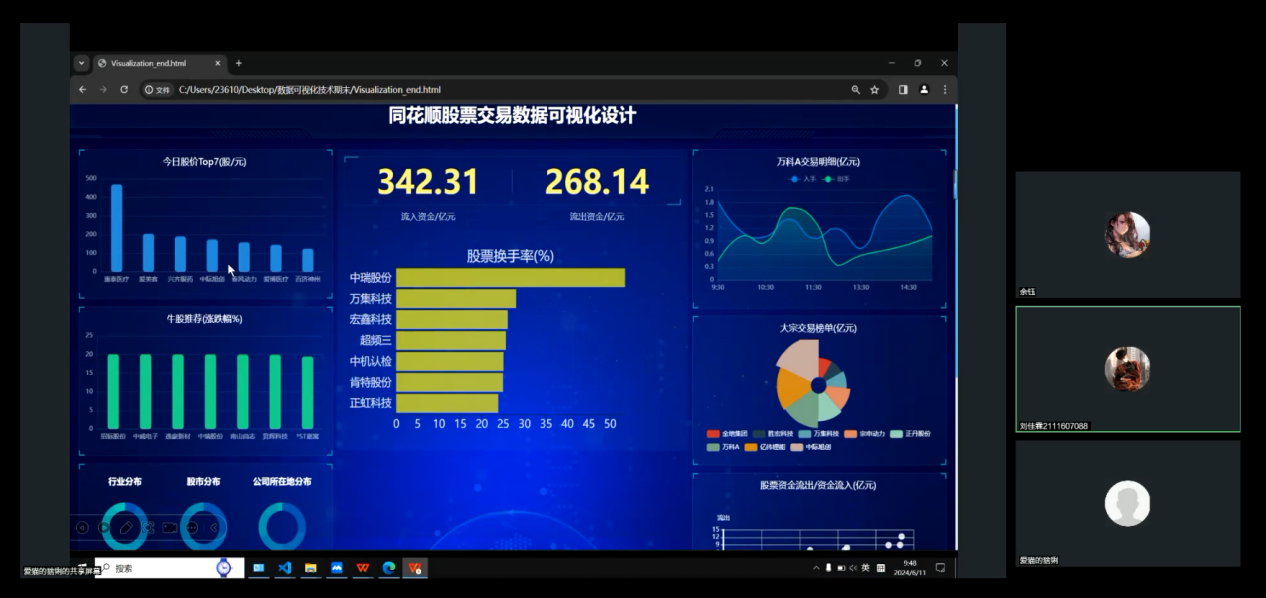Image resolution: width=1266 pixels, height=598 pixels.
Task: Toggle the 入手 series in the line chart legend
Action: coord(803,179)
